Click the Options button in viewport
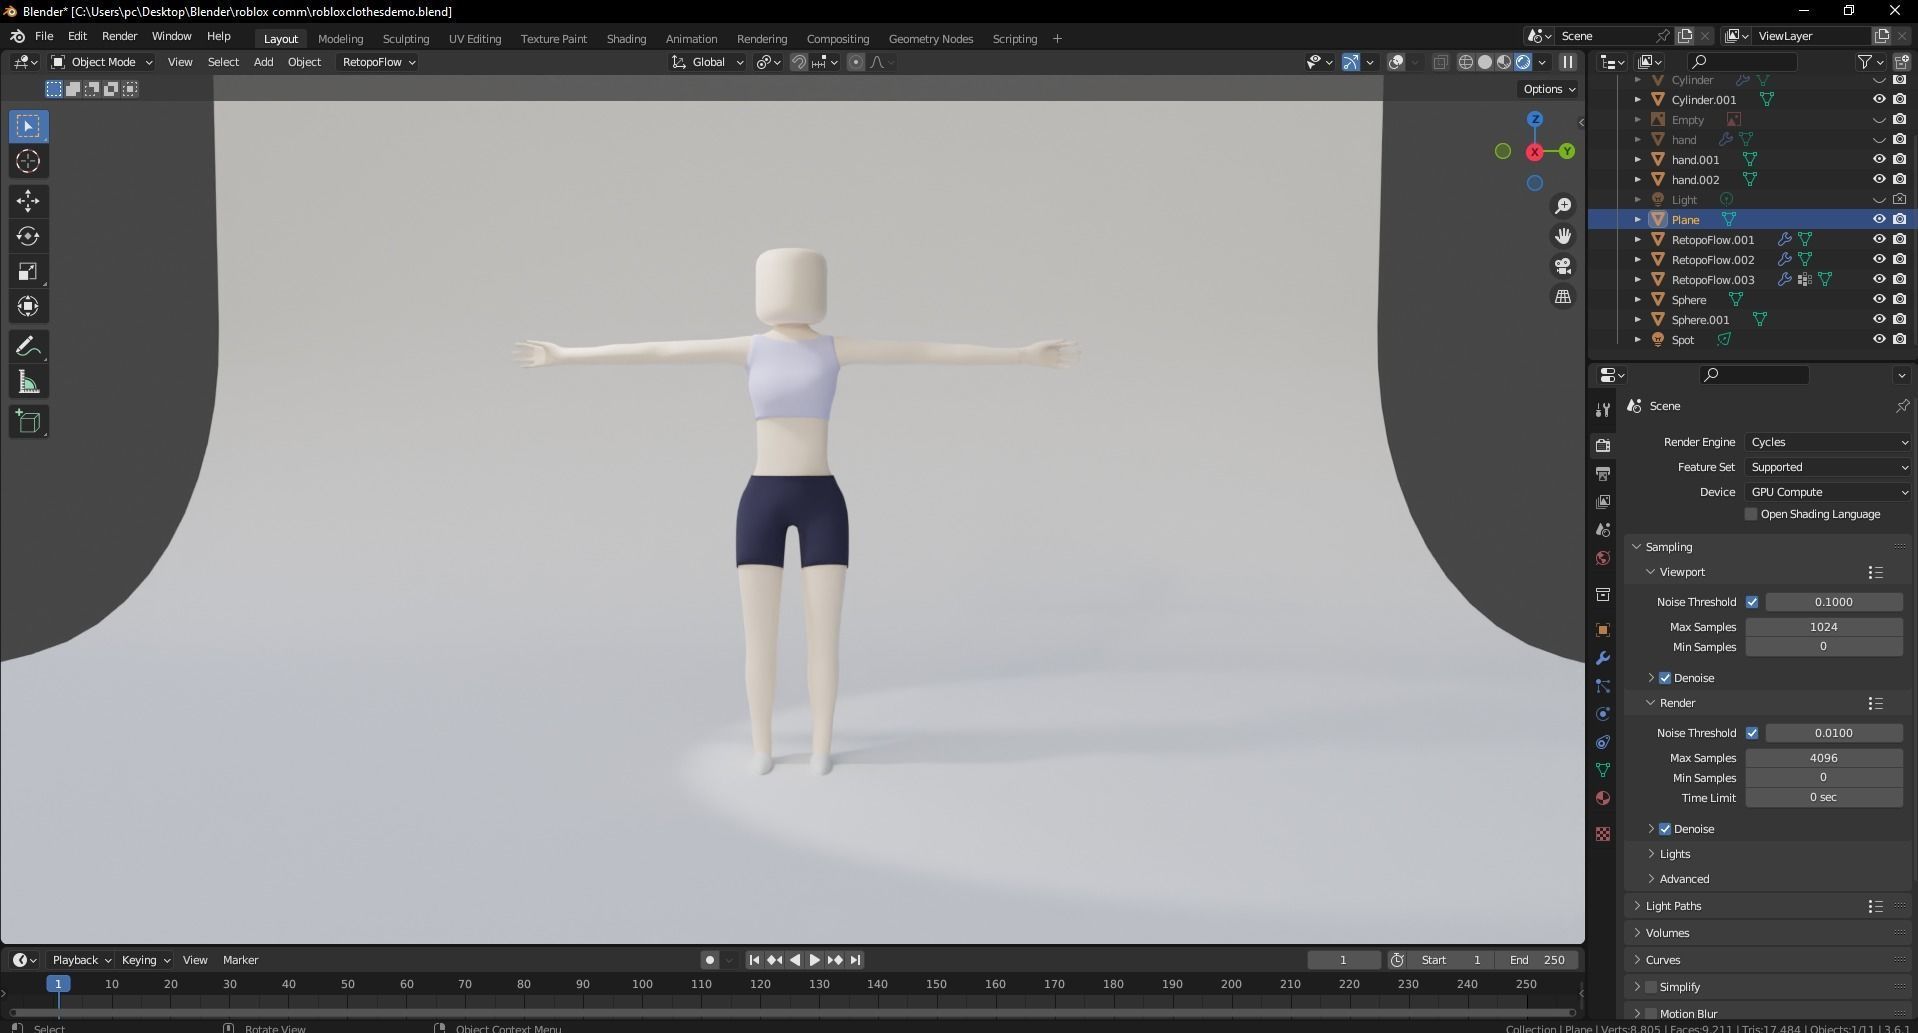Screen dimensions: 1918x1033 (1549, 89)
